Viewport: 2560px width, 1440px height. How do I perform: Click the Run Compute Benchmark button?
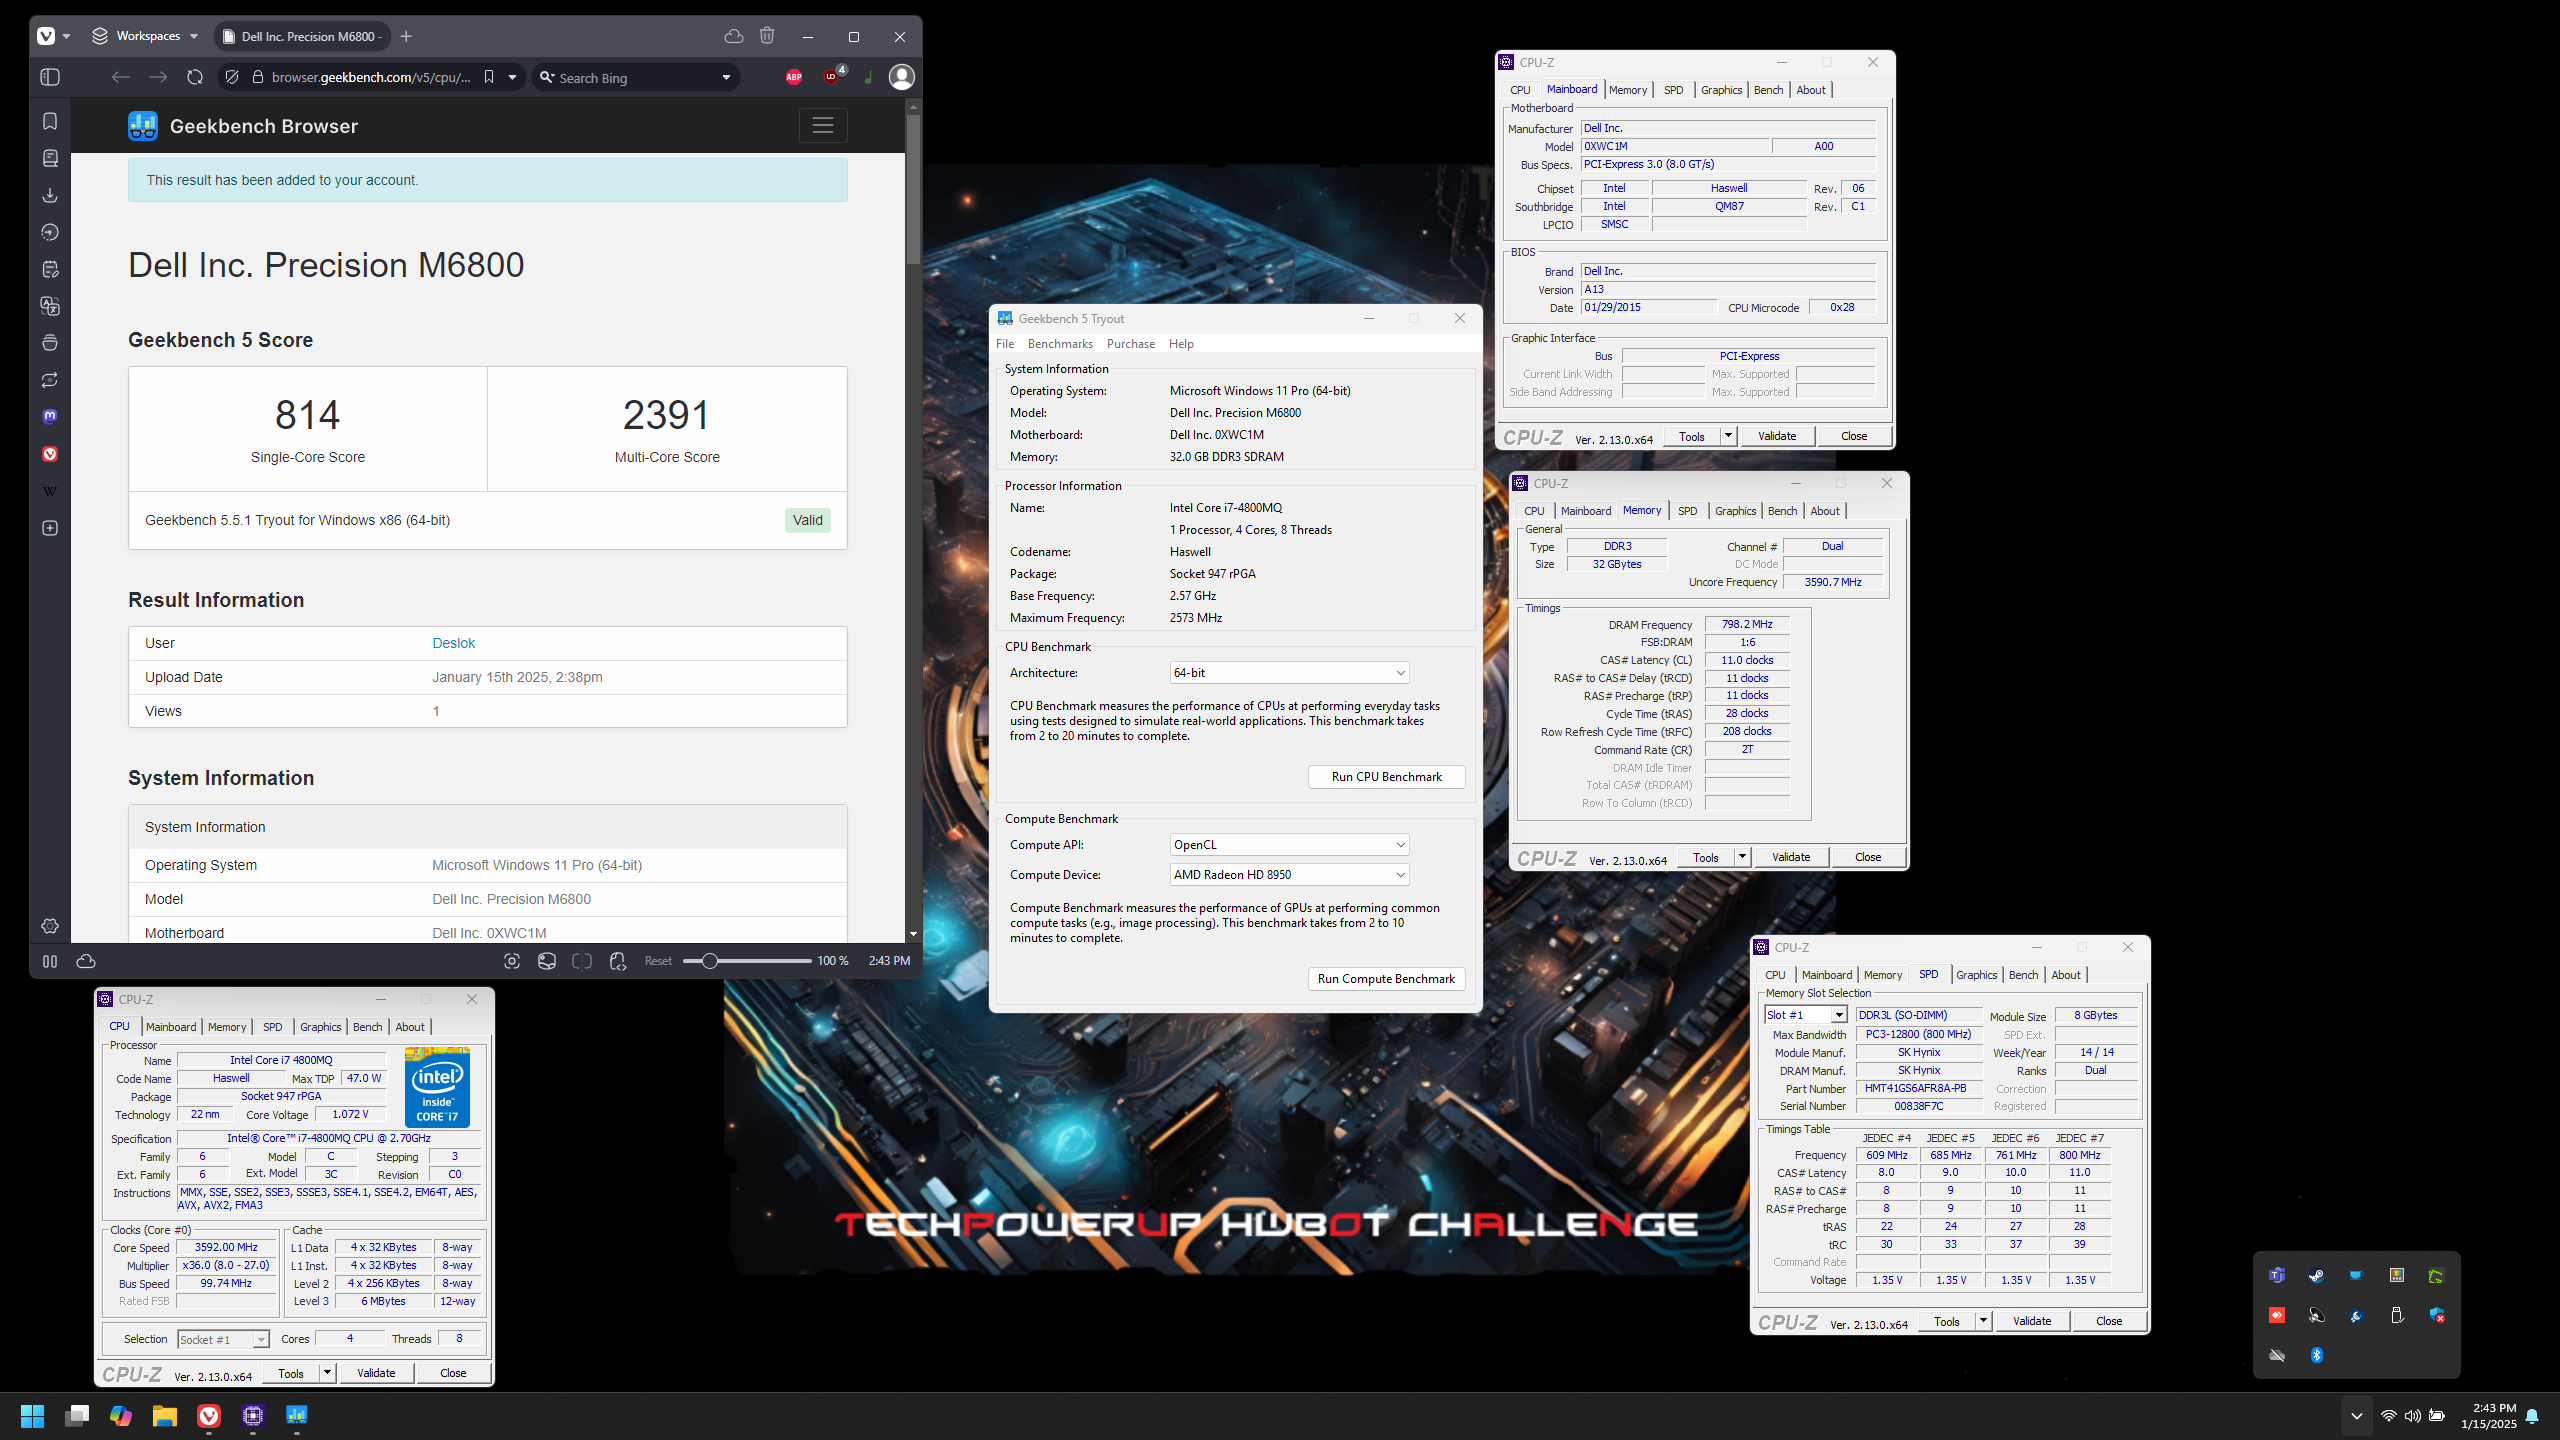click(1386, 979)
